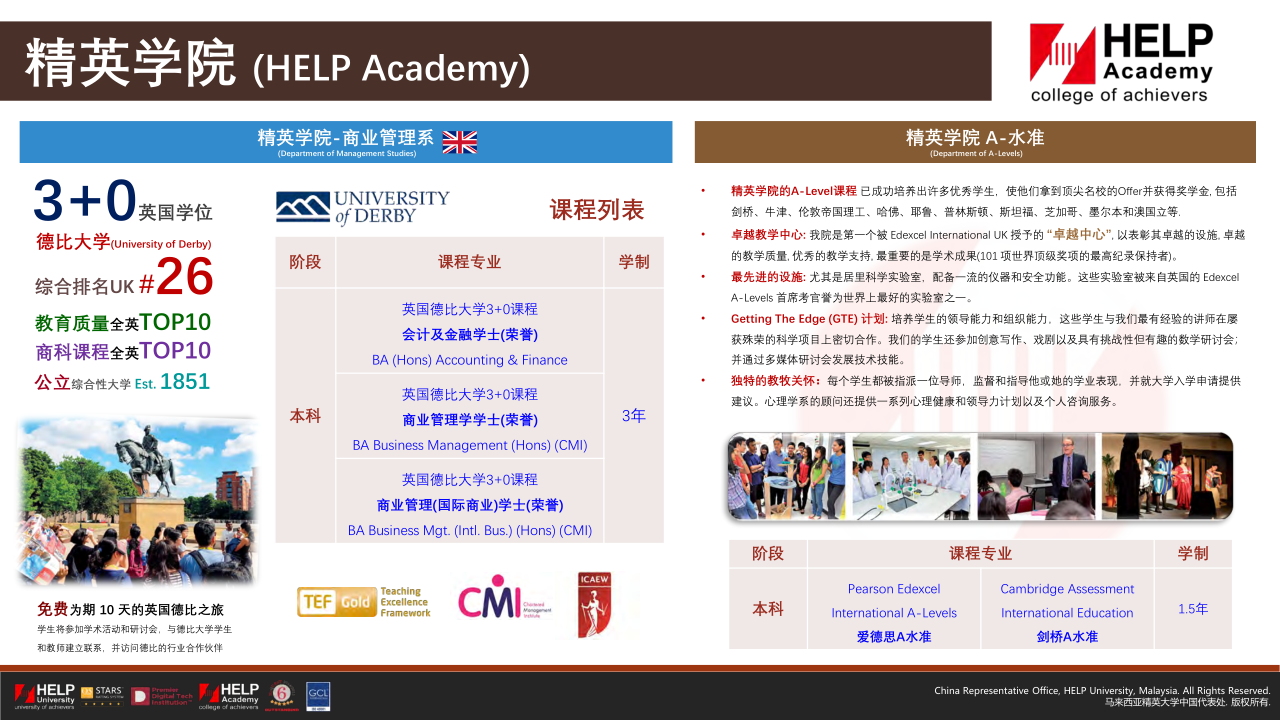Click BA Business Mgt. (Intl. Bus.) course

[x=469, y=505]
